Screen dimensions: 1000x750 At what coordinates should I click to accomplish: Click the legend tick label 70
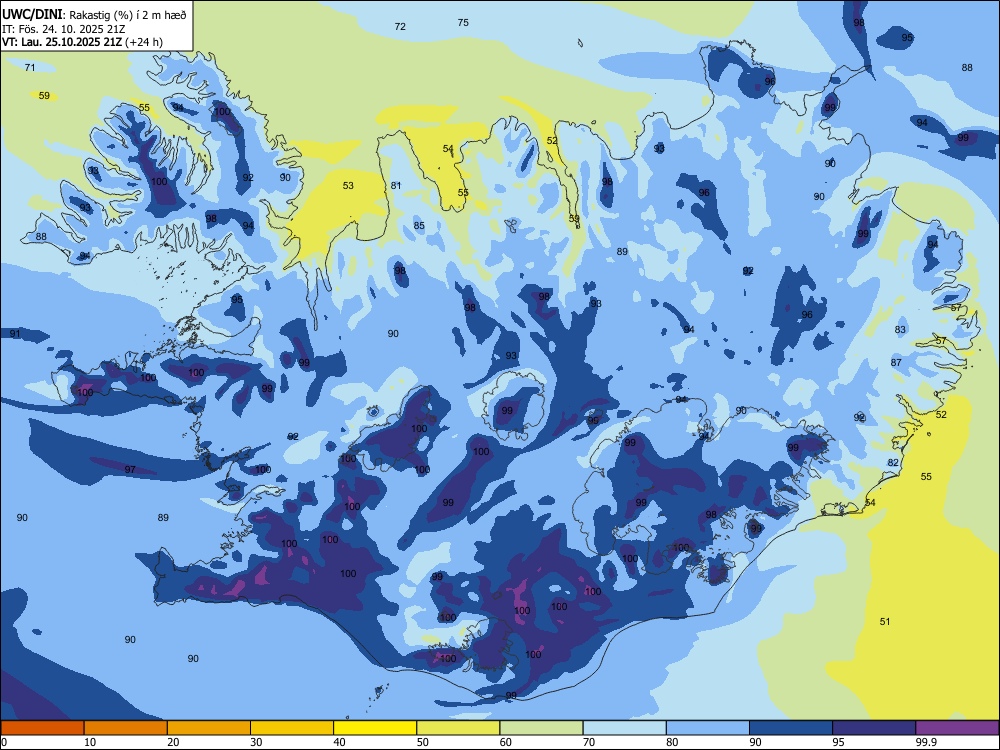tap(589, 742)
